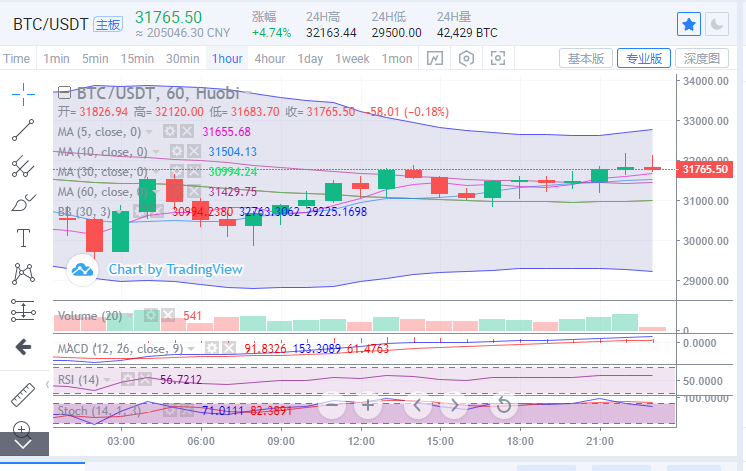This screenshot has height=471, width=746.
Task: Add to favorites with star icon
Action: pos(688,24)
